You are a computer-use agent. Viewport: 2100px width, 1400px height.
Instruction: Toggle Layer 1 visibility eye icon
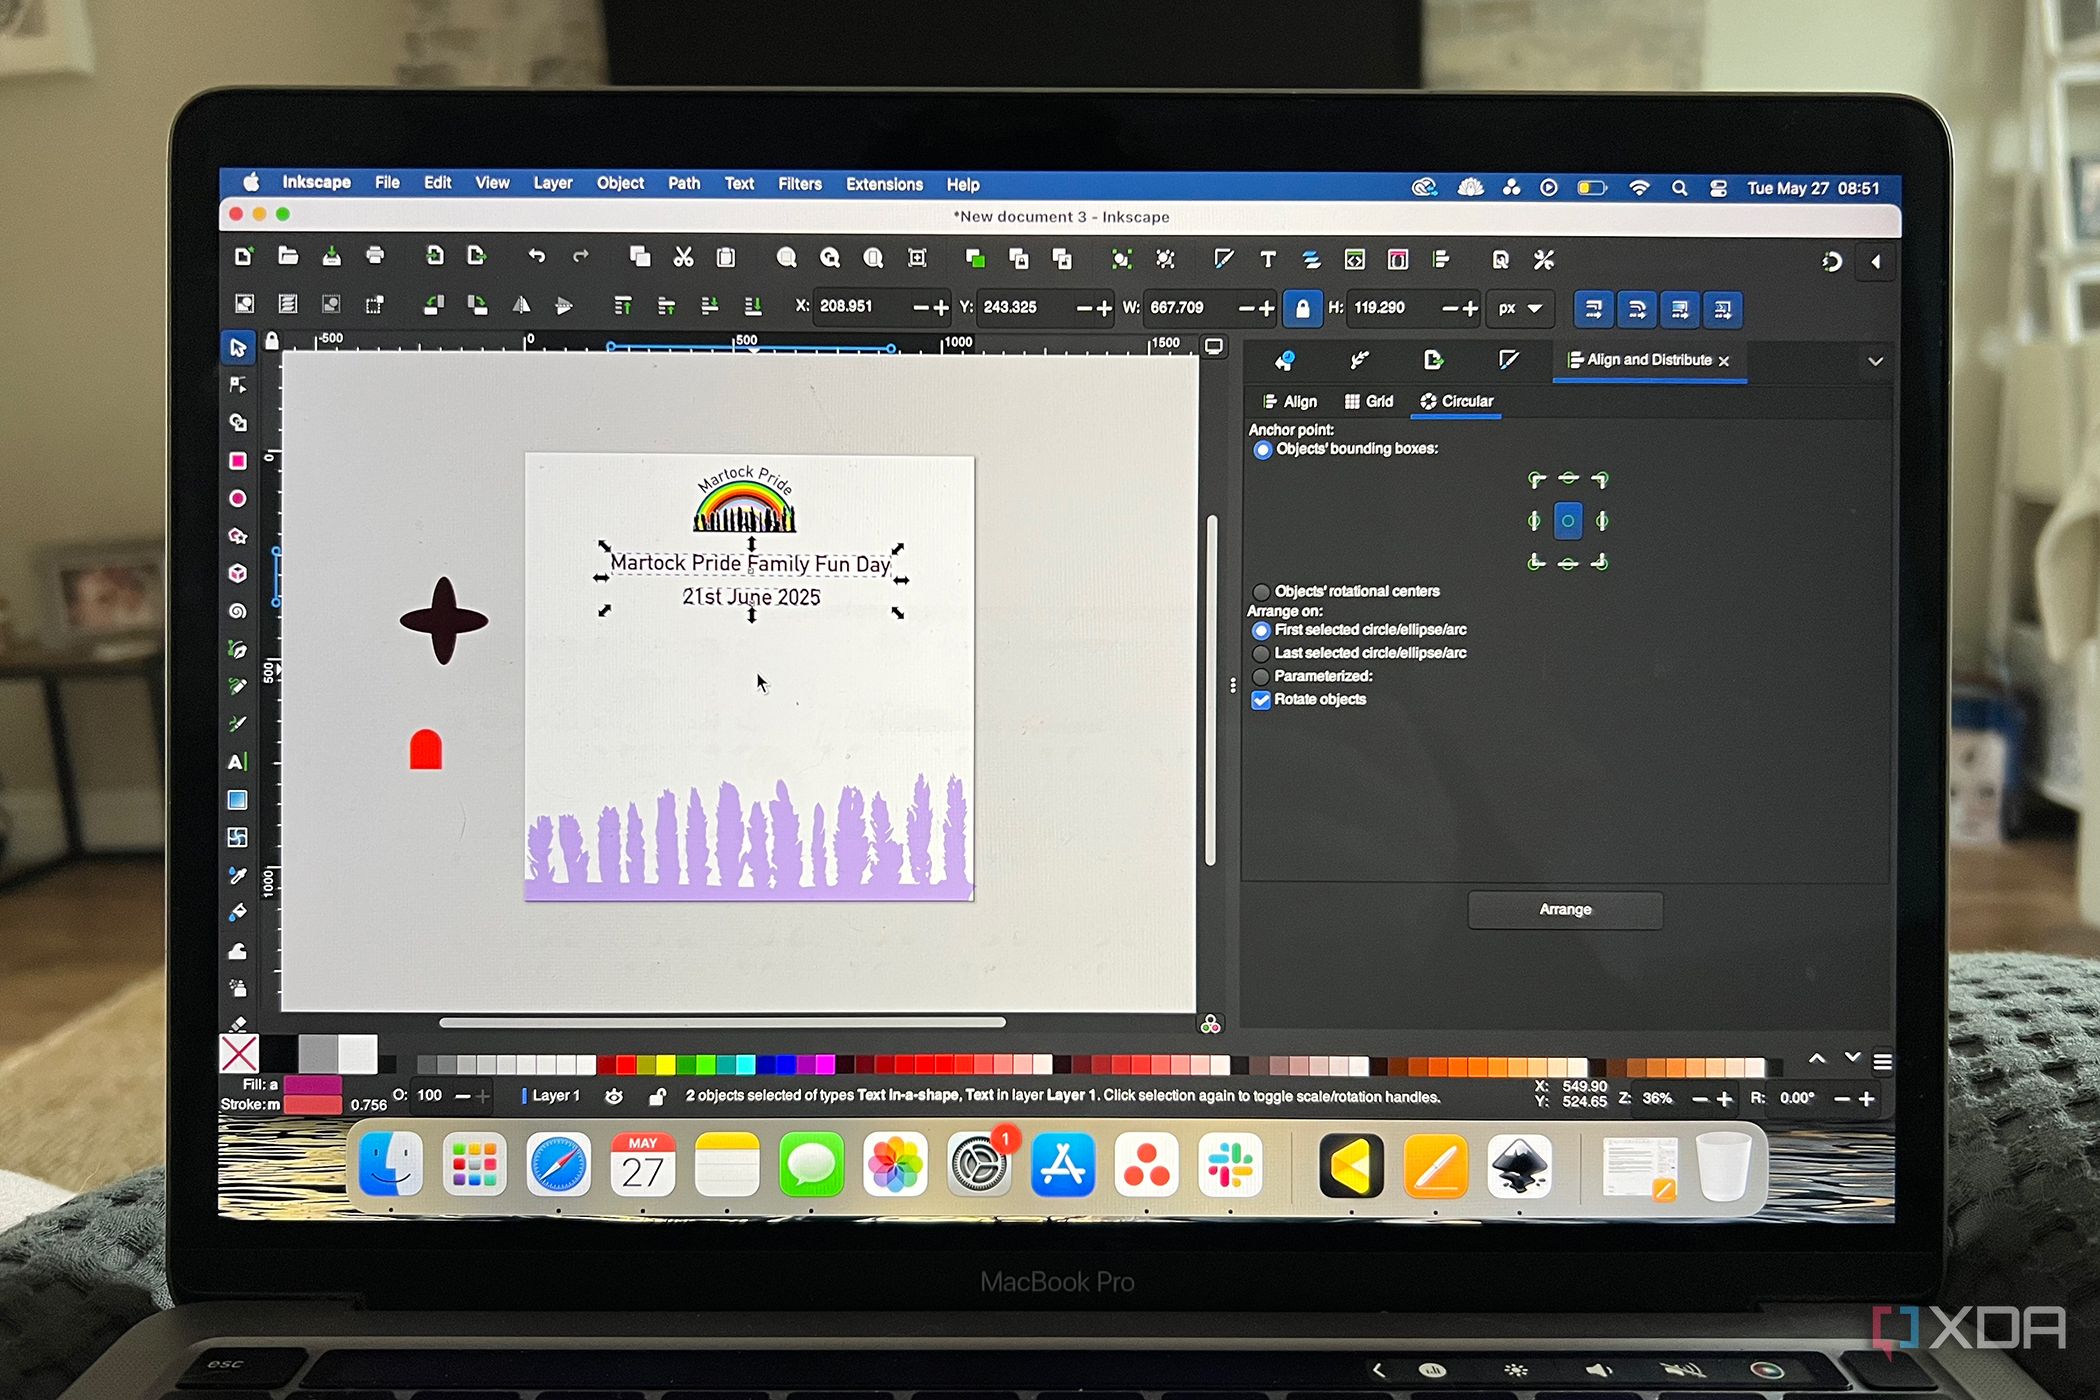614,1097
